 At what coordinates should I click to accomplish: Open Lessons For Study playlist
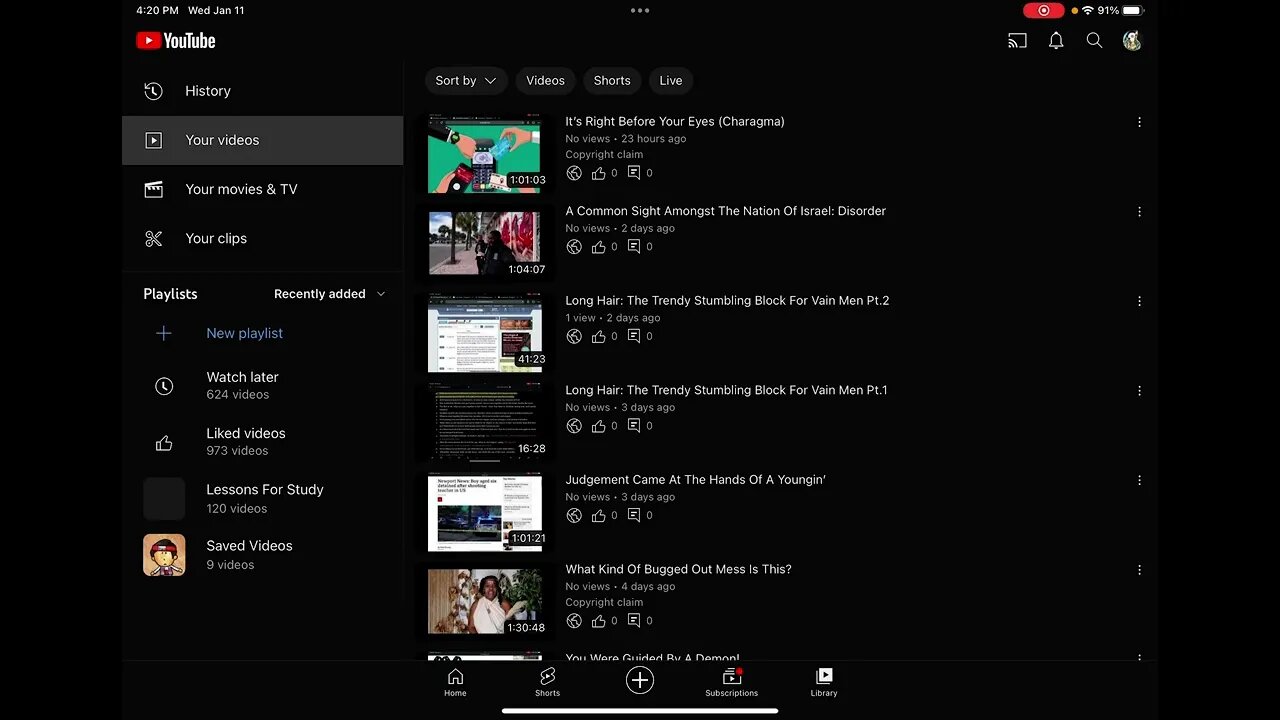262,499
